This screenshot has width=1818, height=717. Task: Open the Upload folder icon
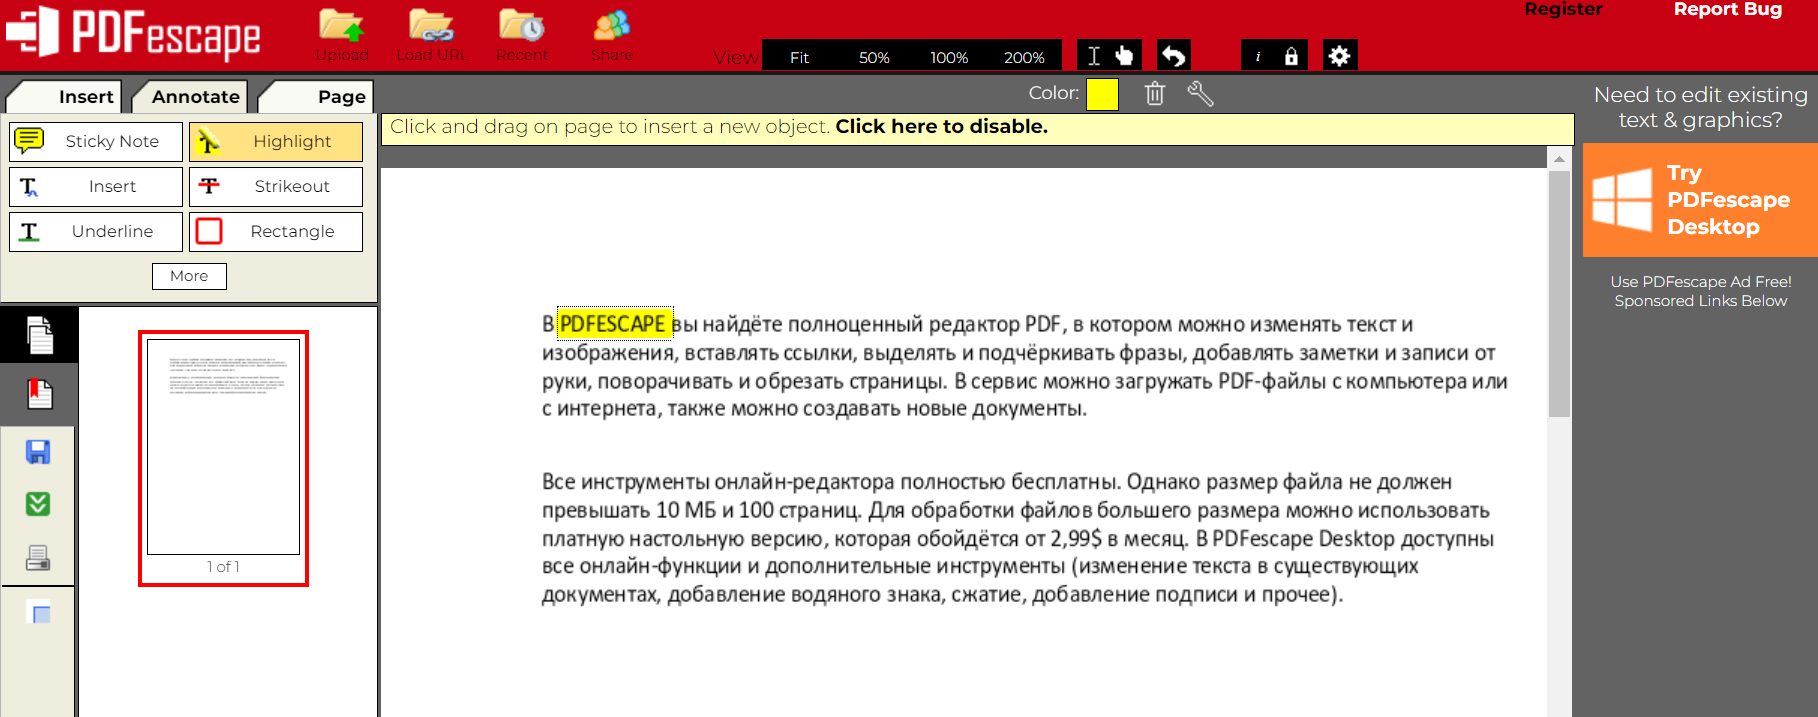point(342,26)
